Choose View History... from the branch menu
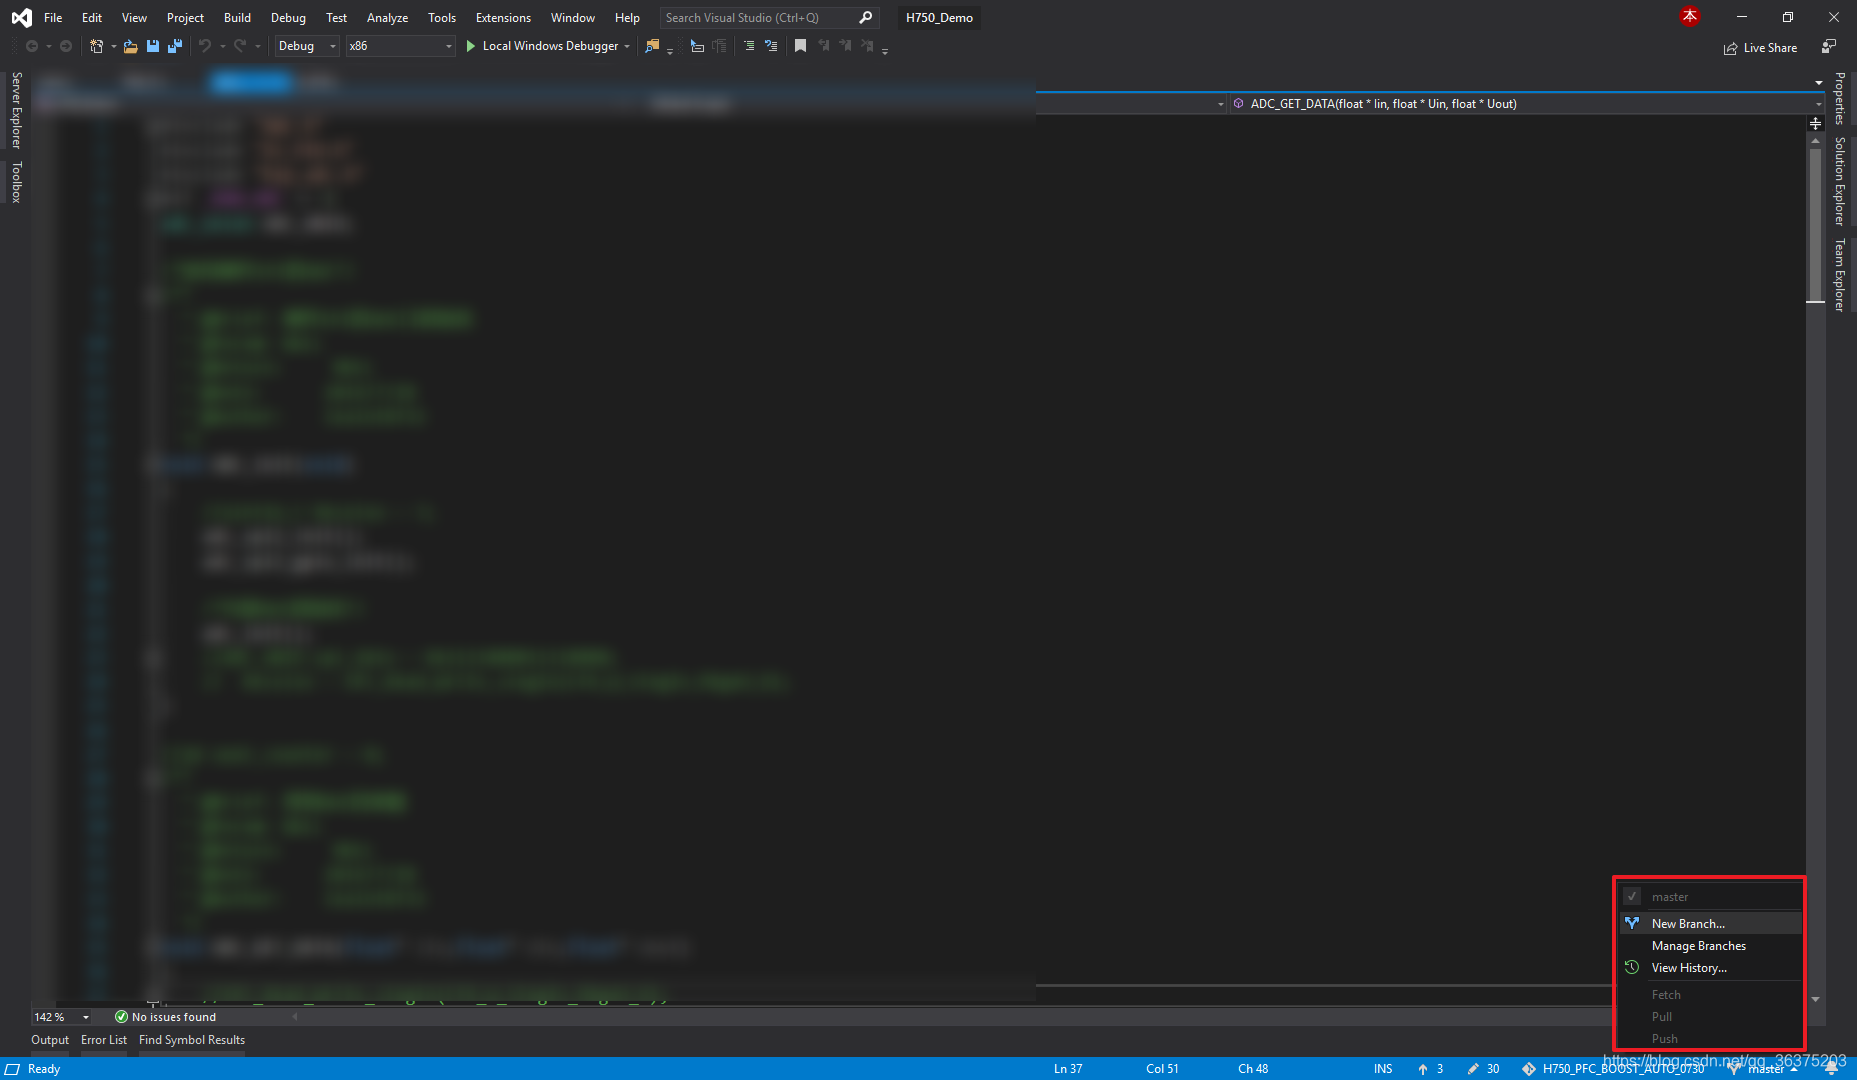Screen dimensions: 1857x1080 point(1710,968)
